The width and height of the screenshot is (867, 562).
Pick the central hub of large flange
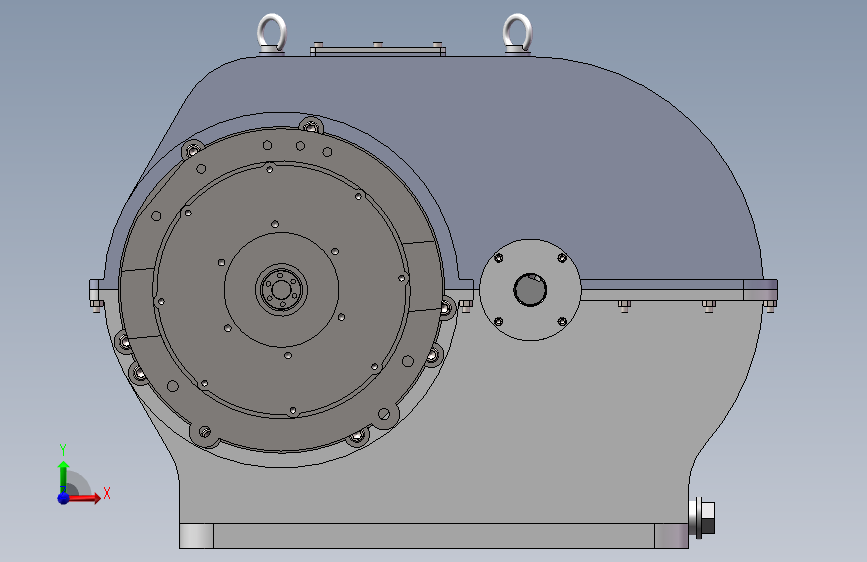click(x=281, y=290)
